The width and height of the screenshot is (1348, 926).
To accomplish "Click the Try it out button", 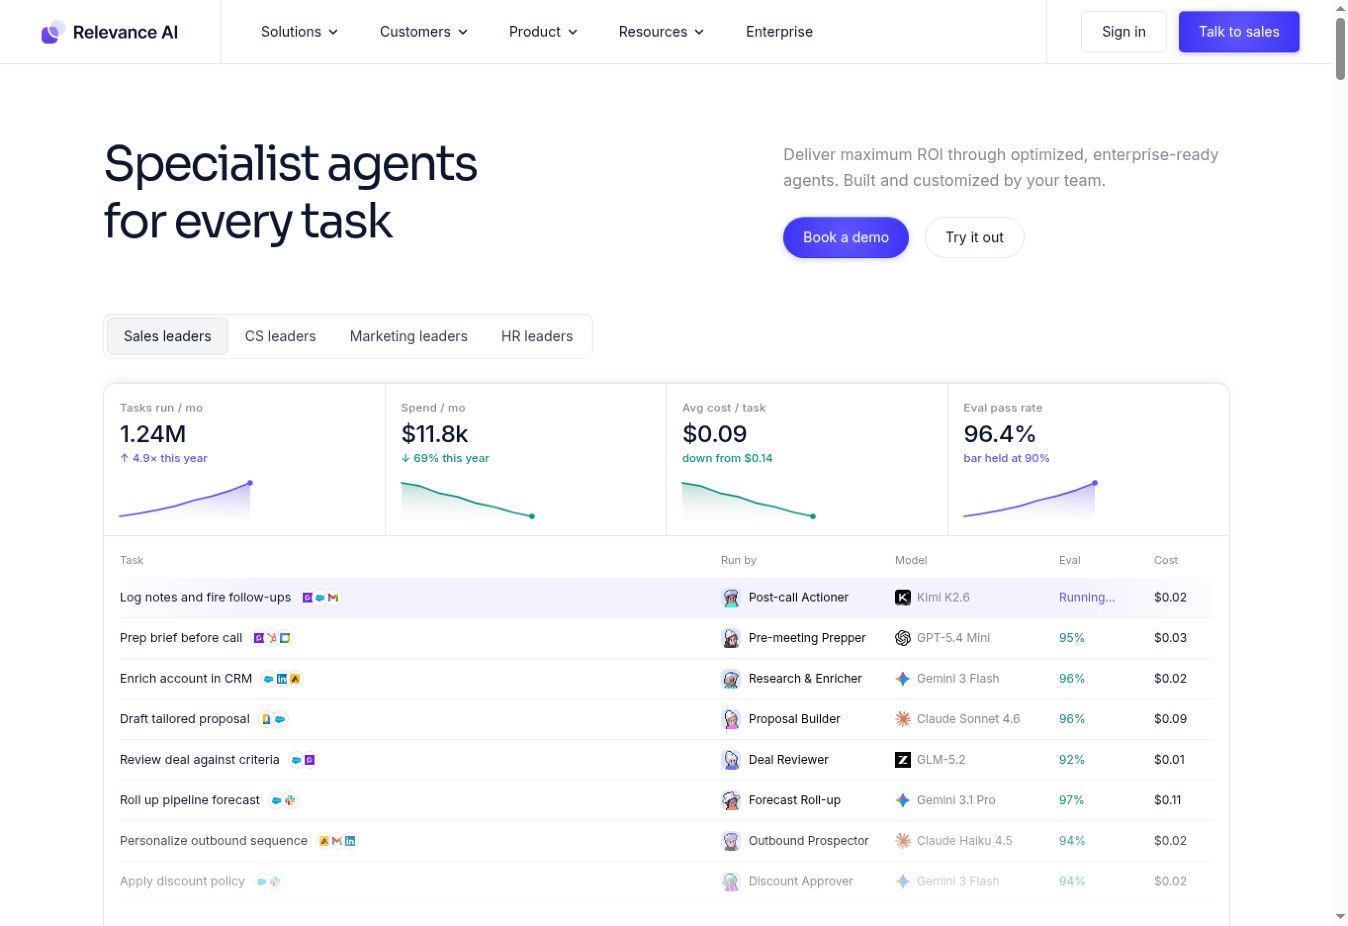I will click(974, 237).
